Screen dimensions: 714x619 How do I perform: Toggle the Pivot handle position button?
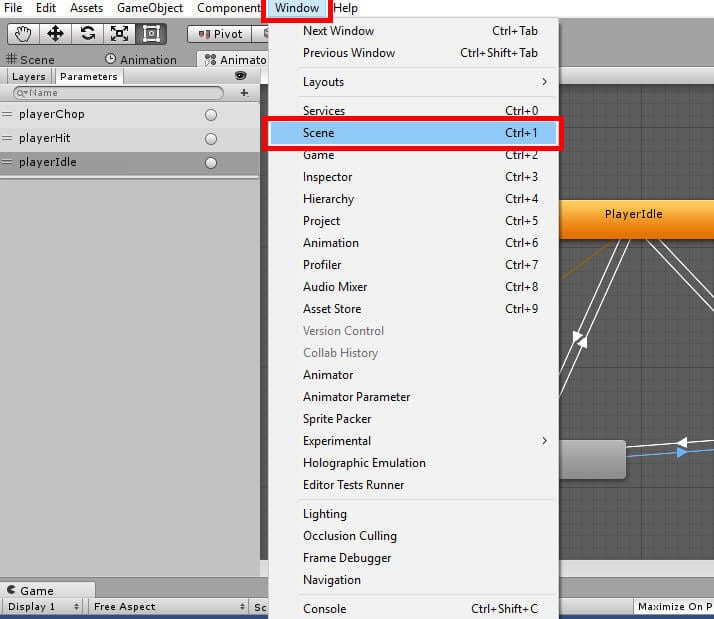point(219,34)
